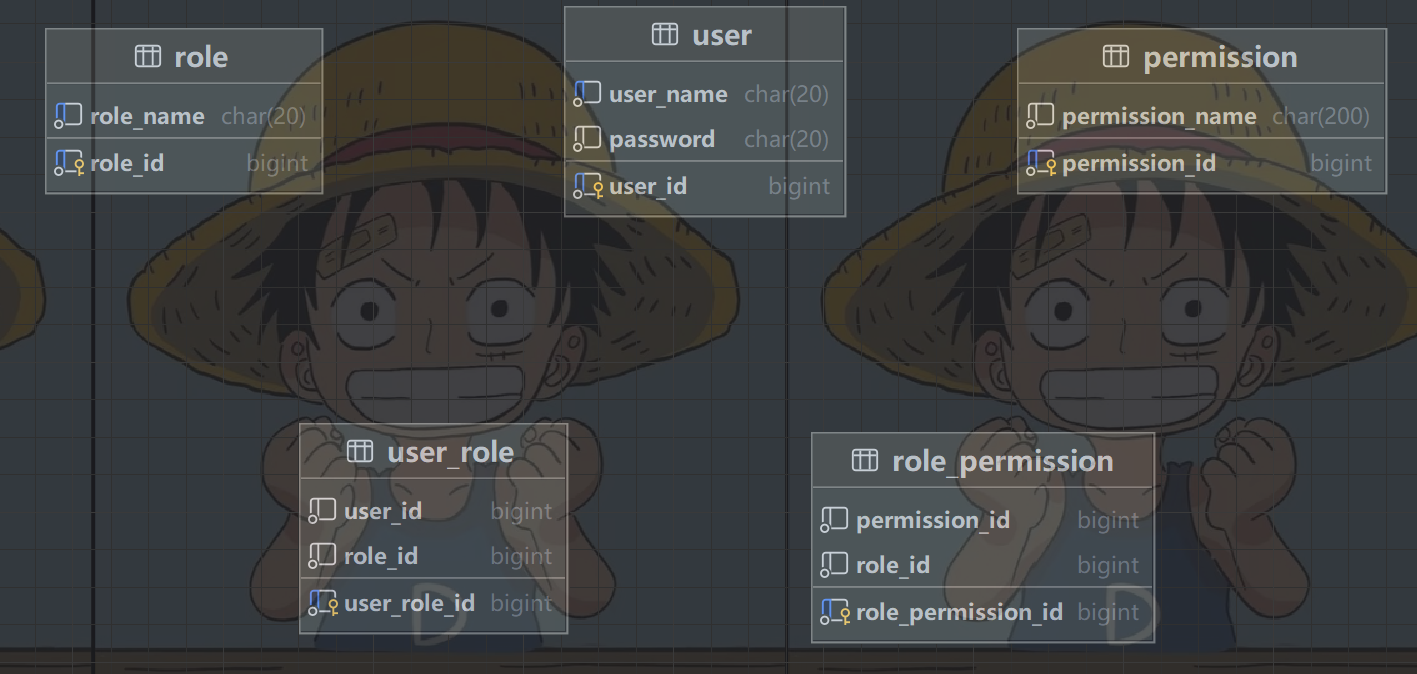Image resolution: width=1417 pixels, height=674 pixels.
Task: Click the primary key icon of role.role_id
Action: click(x=69, y=163)
